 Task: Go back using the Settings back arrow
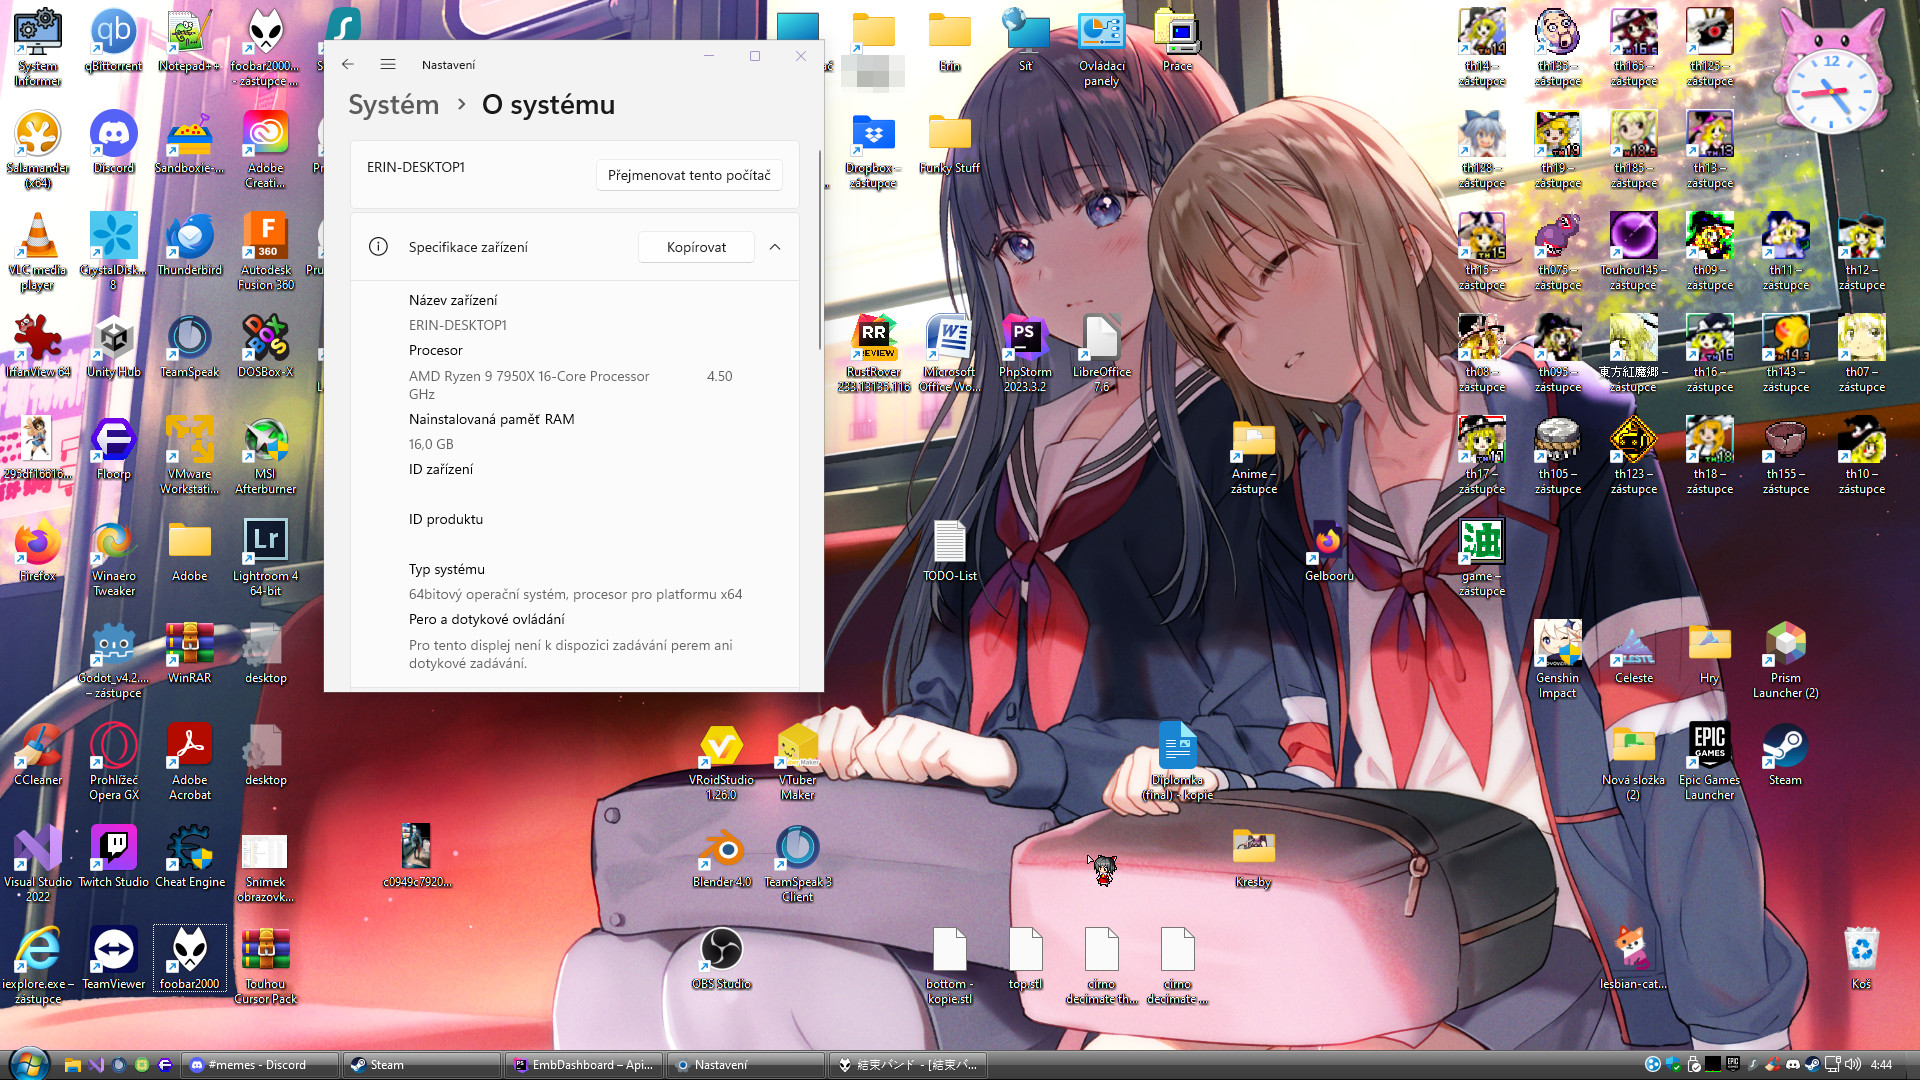348,64
